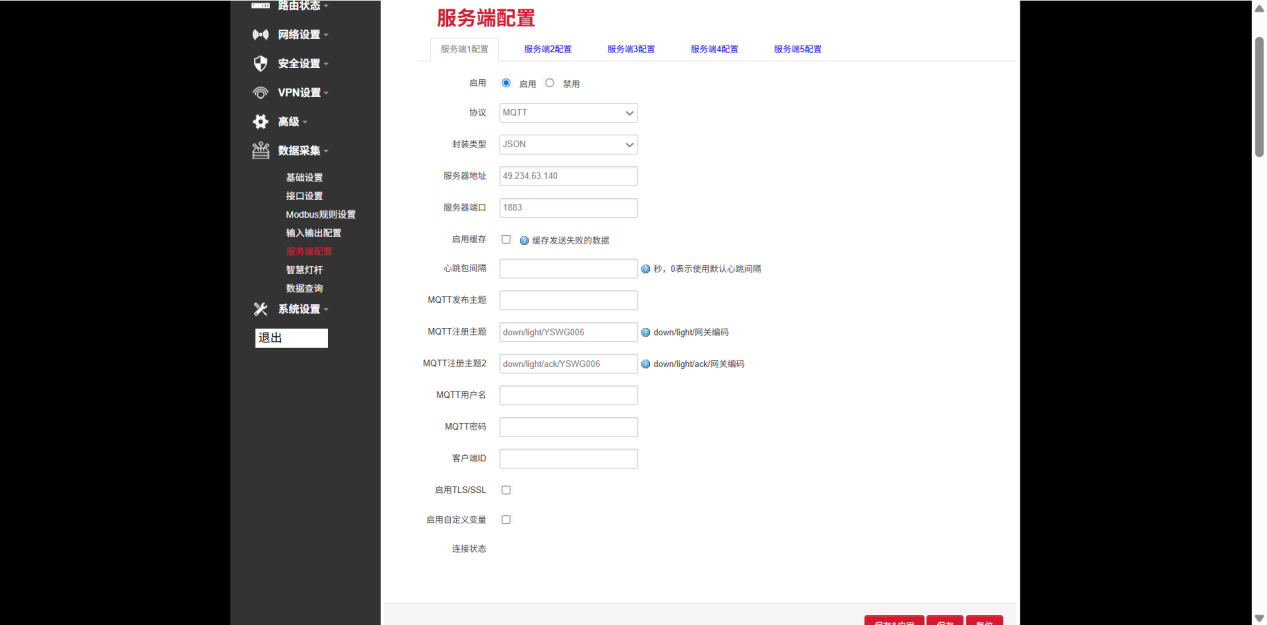Open the 封装类型 dropdown showing JSON
Screen dimensions: 1267x625
pos(568,144)
